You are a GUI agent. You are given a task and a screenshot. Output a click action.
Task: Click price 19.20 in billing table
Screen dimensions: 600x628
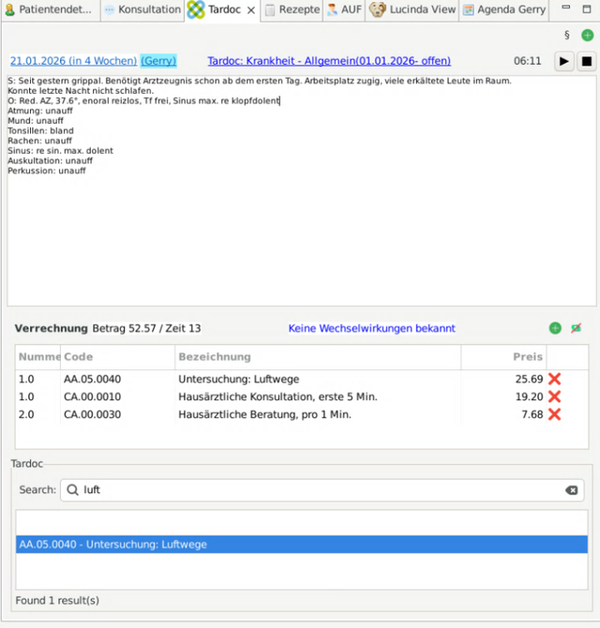click(x=529, y=397)
